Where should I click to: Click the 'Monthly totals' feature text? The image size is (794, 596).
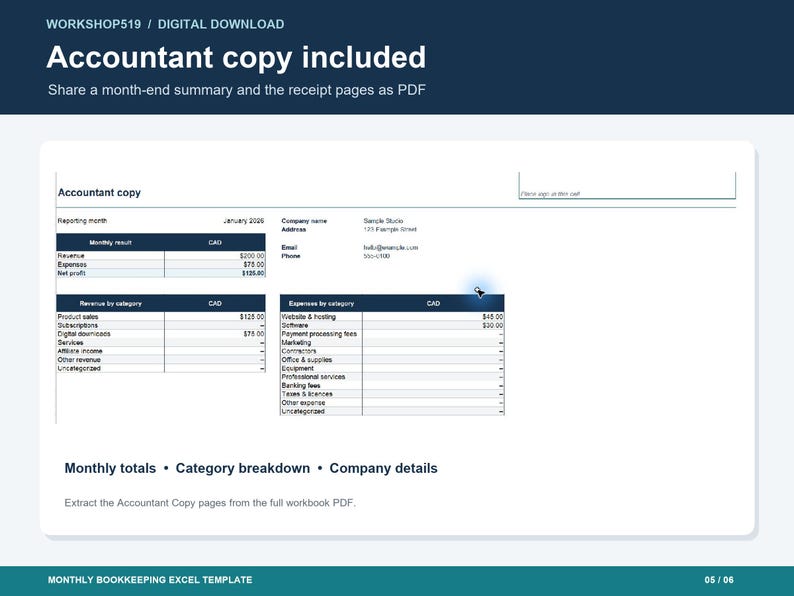point(110,468)
